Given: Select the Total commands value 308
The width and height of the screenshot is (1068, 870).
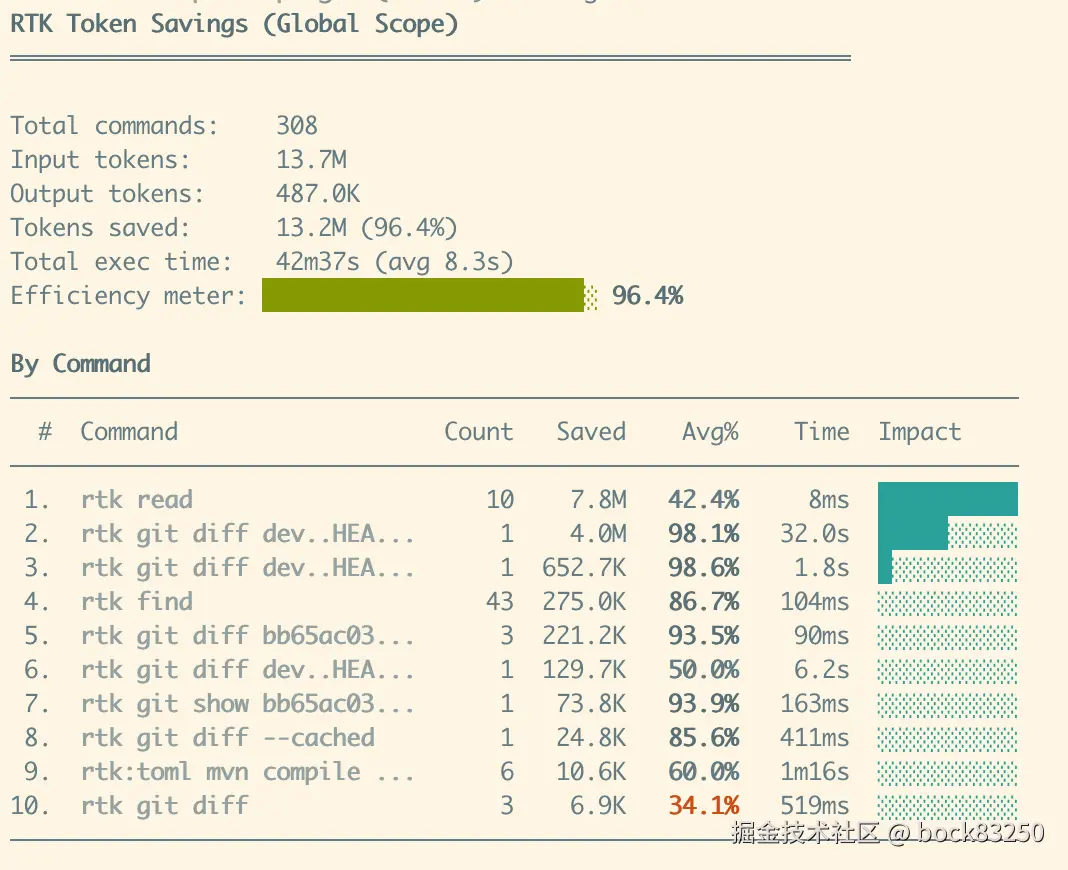Looking at the screenshot, I should (297, 125).
